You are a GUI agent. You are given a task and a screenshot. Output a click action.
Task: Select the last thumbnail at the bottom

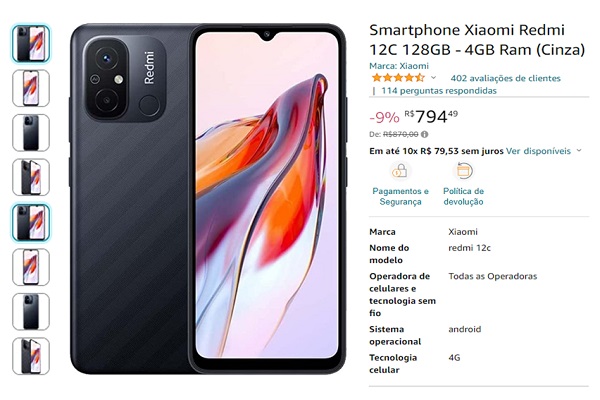point(31,356)
